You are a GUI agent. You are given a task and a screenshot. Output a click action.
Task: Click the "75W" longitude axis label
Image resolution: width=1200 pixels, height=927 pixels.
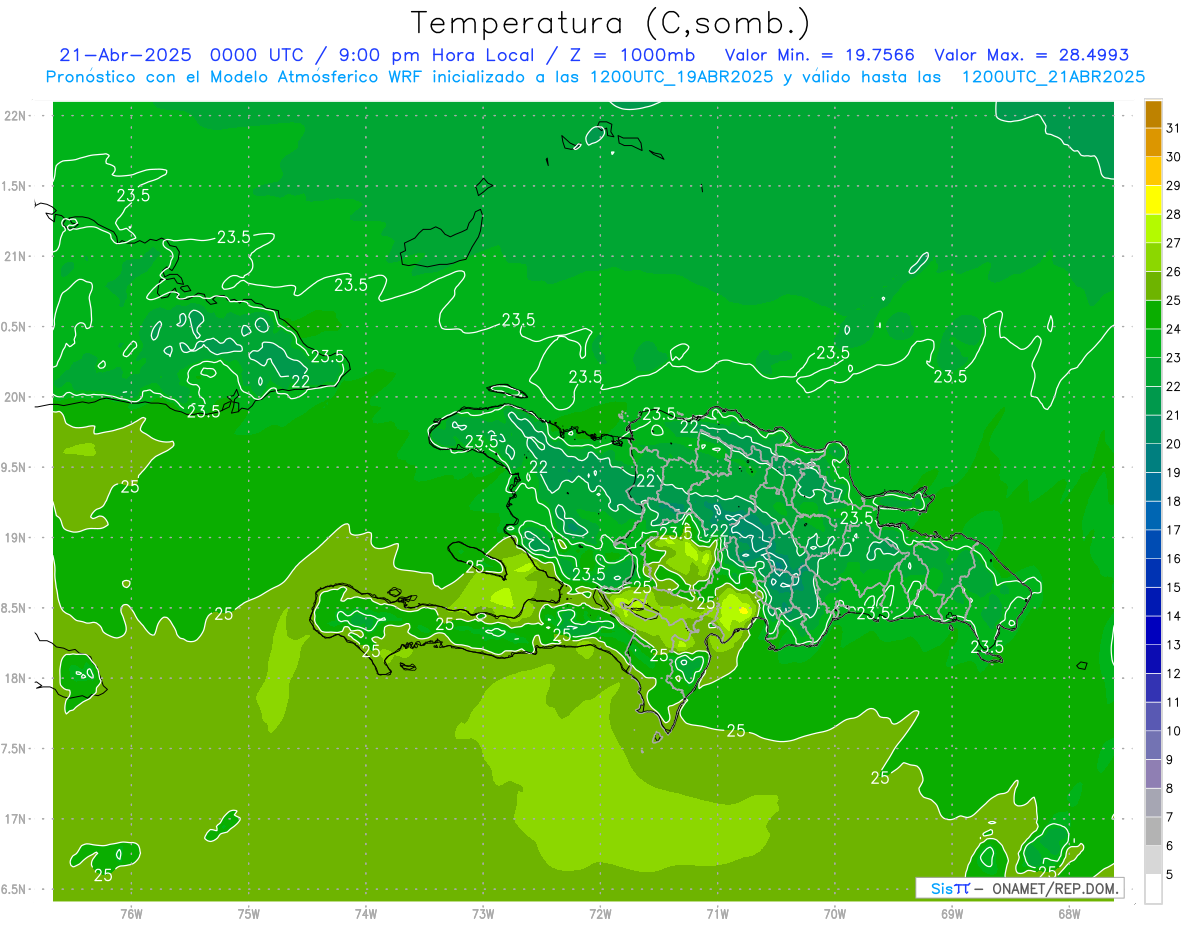249,913
